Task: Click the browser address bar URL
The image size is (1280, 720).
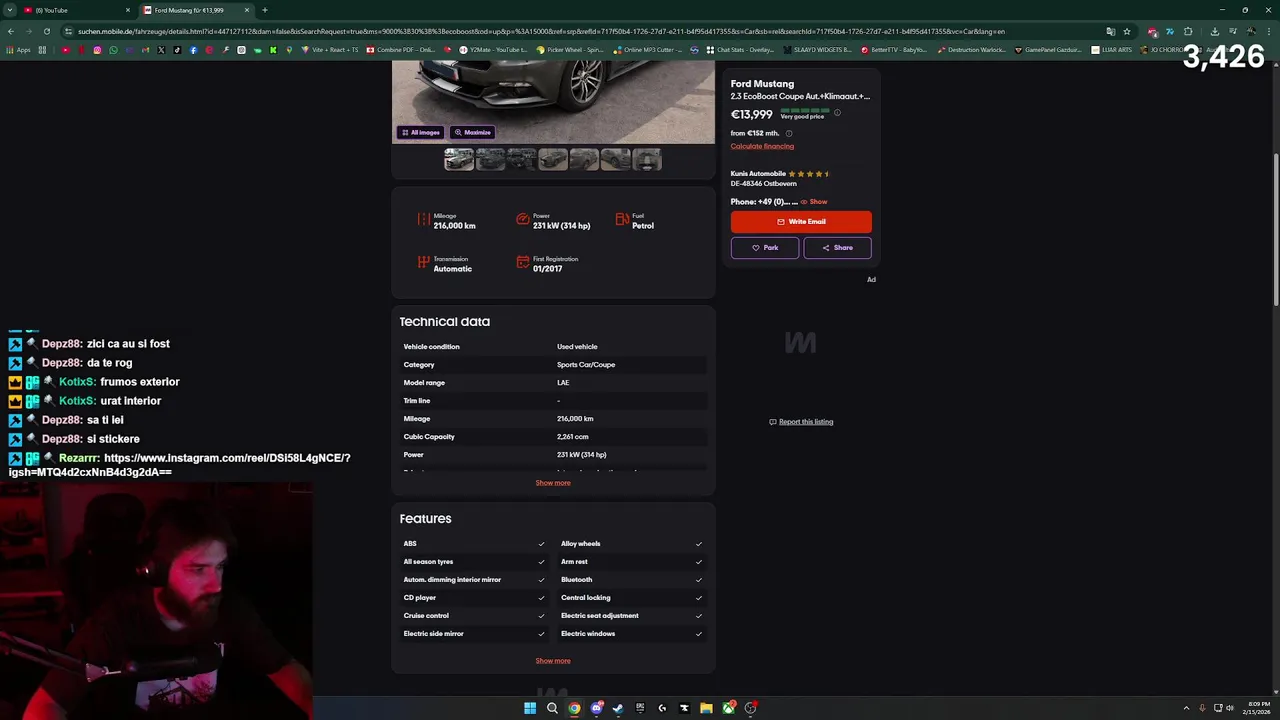Action: click(x=540, y=31)
